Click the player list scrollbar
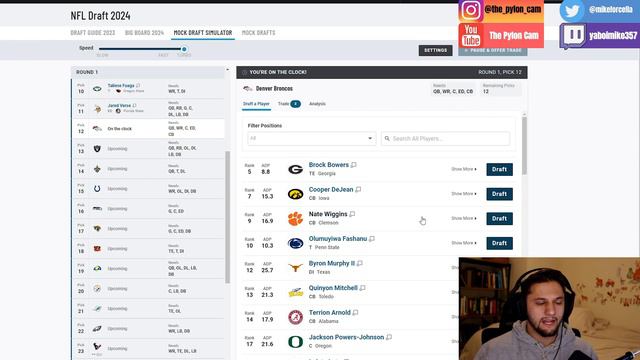The height and width of the screenshot is (360, 640). coord(524,145)
